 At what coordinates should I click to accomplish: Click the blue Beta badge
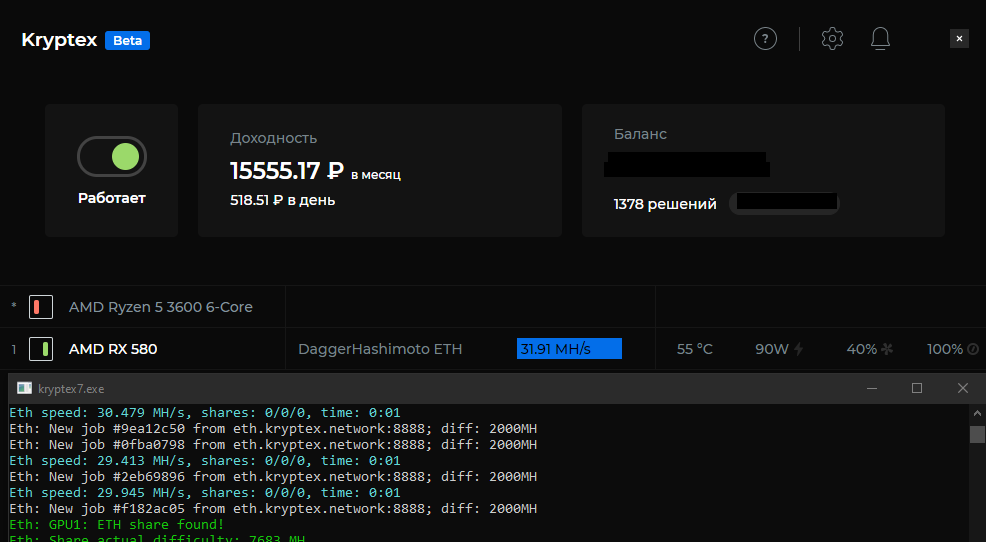pyautogui.click(x=127, y=41)
